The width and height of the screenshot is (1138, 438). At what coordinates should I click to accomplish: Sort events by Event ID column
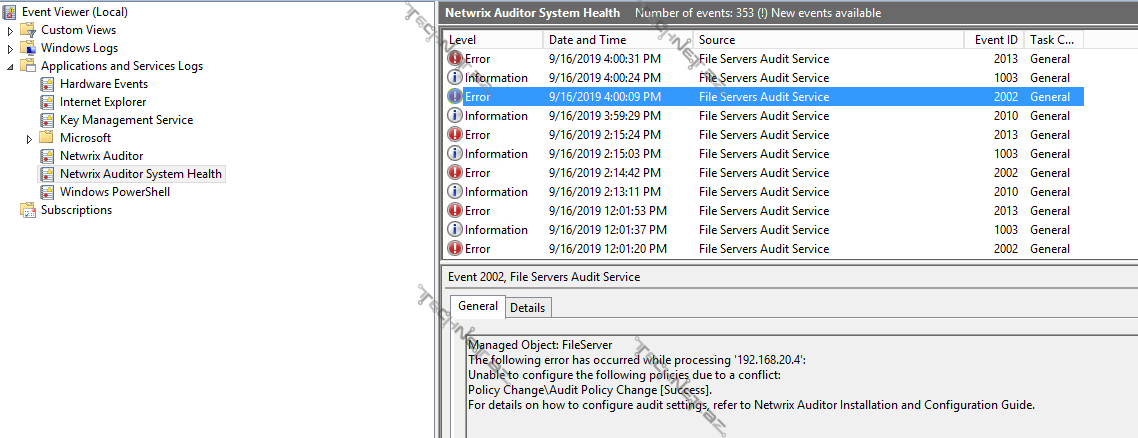[x=995, y=40]
